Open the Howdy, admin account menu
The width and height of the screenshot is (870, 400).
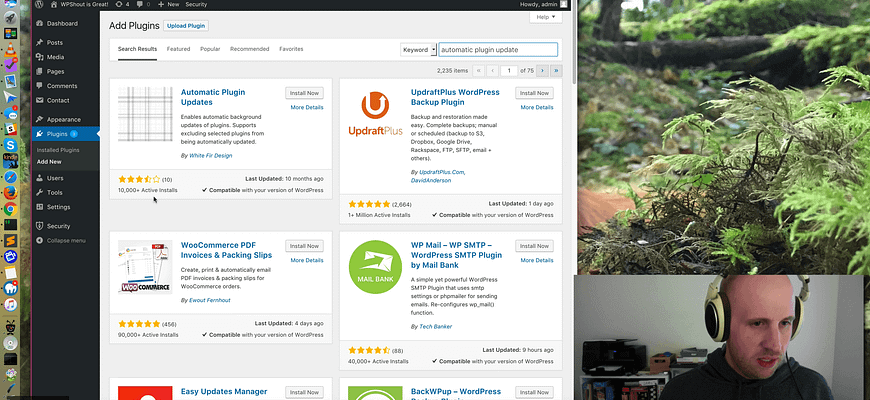[x=543, y=4]
